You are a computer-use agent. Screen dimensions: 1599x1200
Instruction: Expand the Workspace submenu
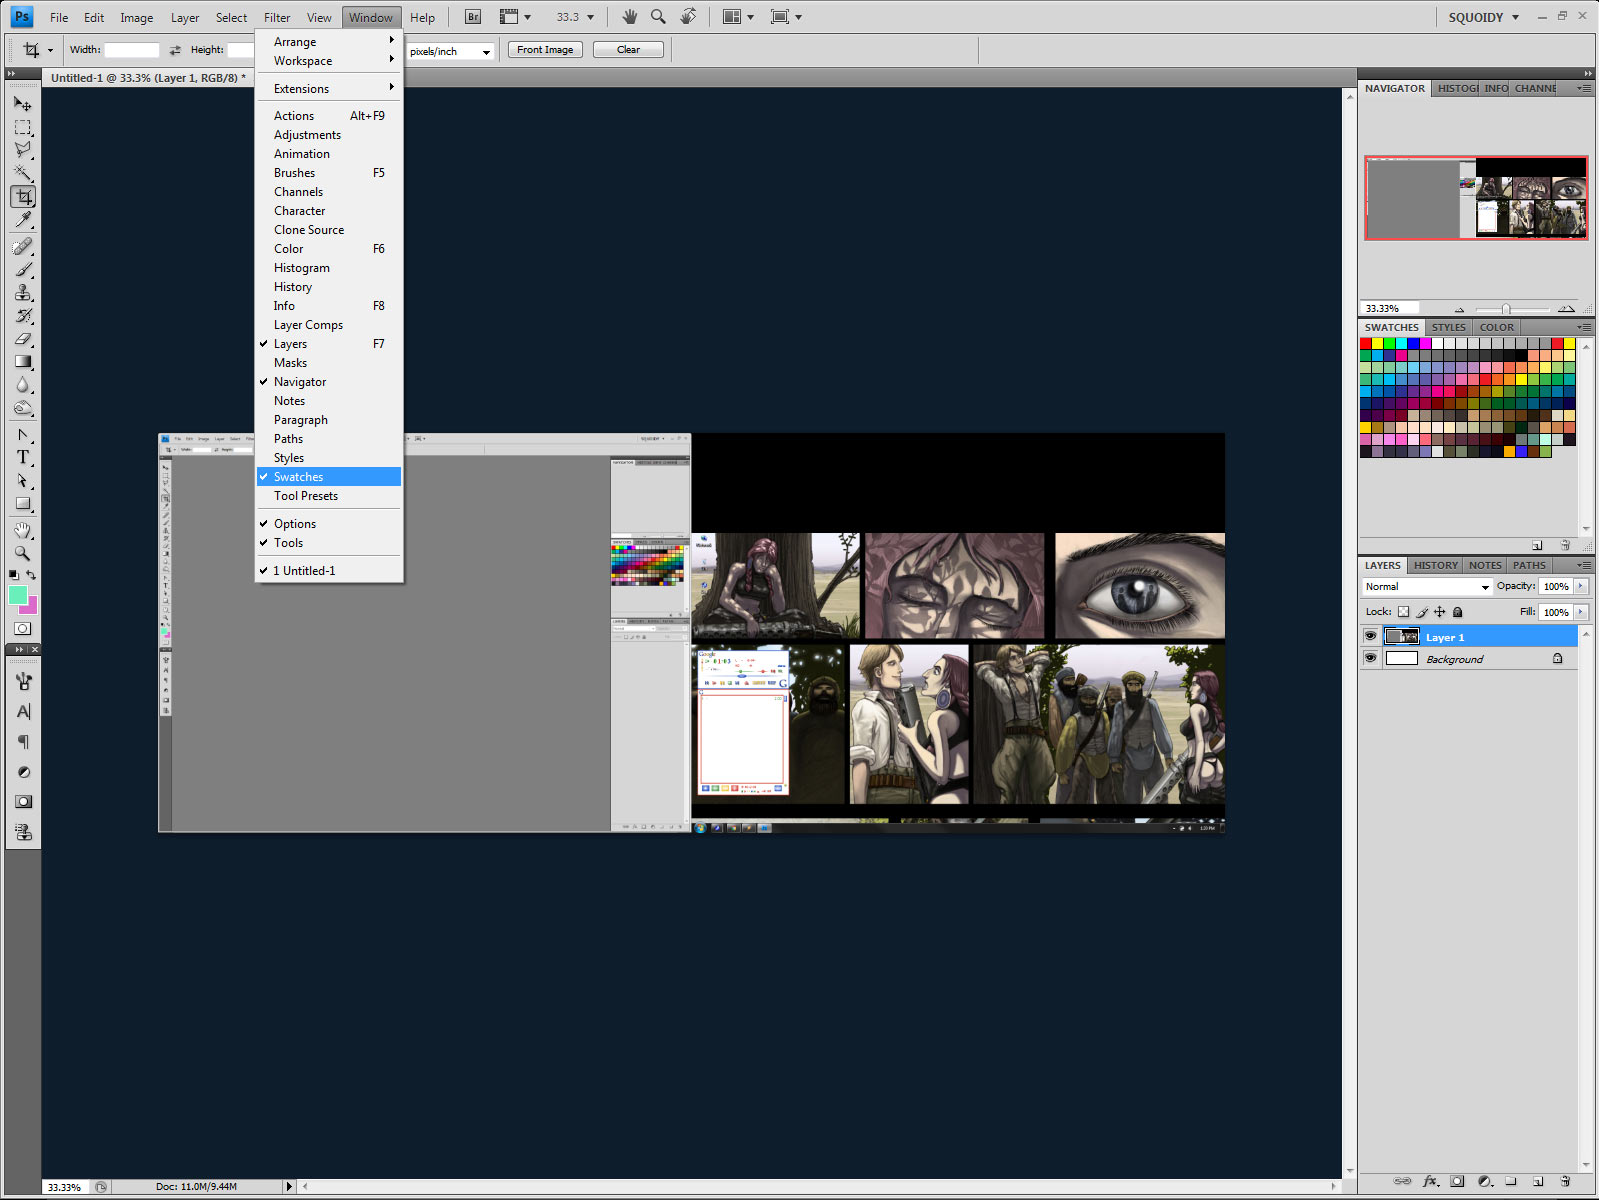tap(330, 61)
